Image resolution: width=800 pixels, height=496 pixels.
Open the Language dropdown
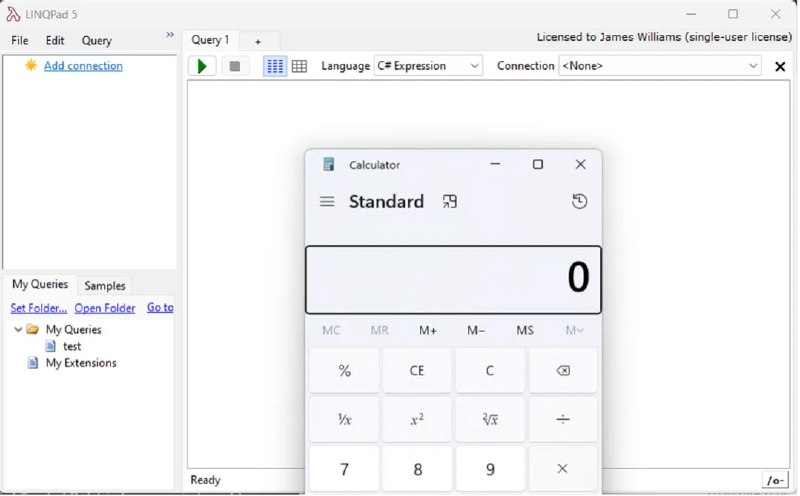click(428, 66)
